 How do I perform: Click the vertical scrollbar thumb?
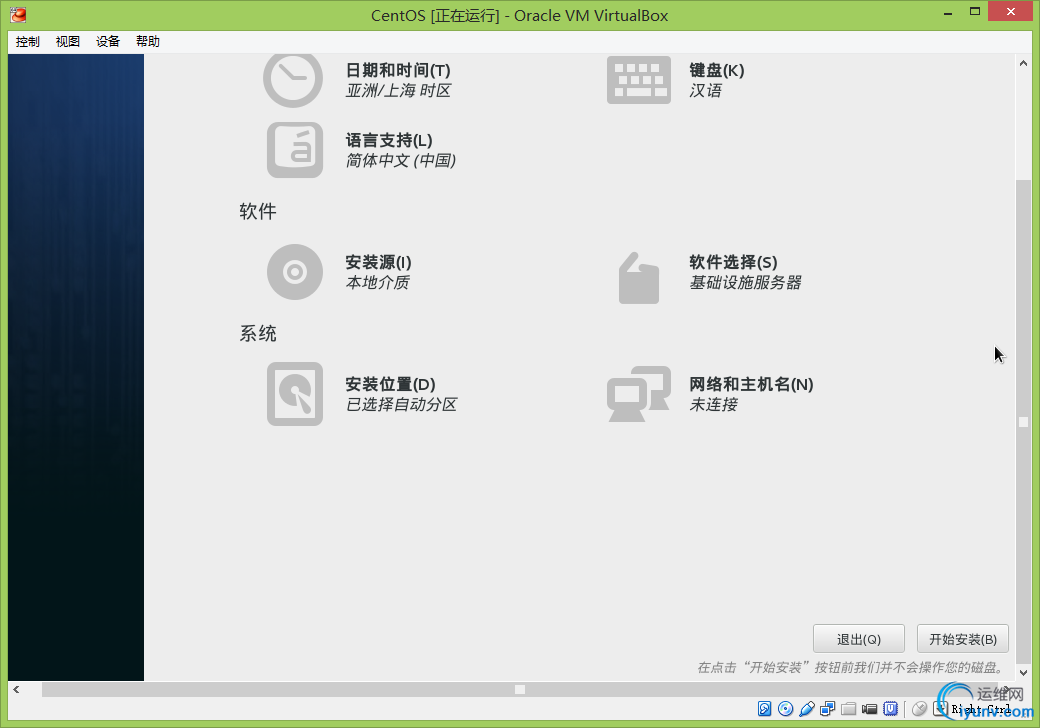pos(1023,422)
